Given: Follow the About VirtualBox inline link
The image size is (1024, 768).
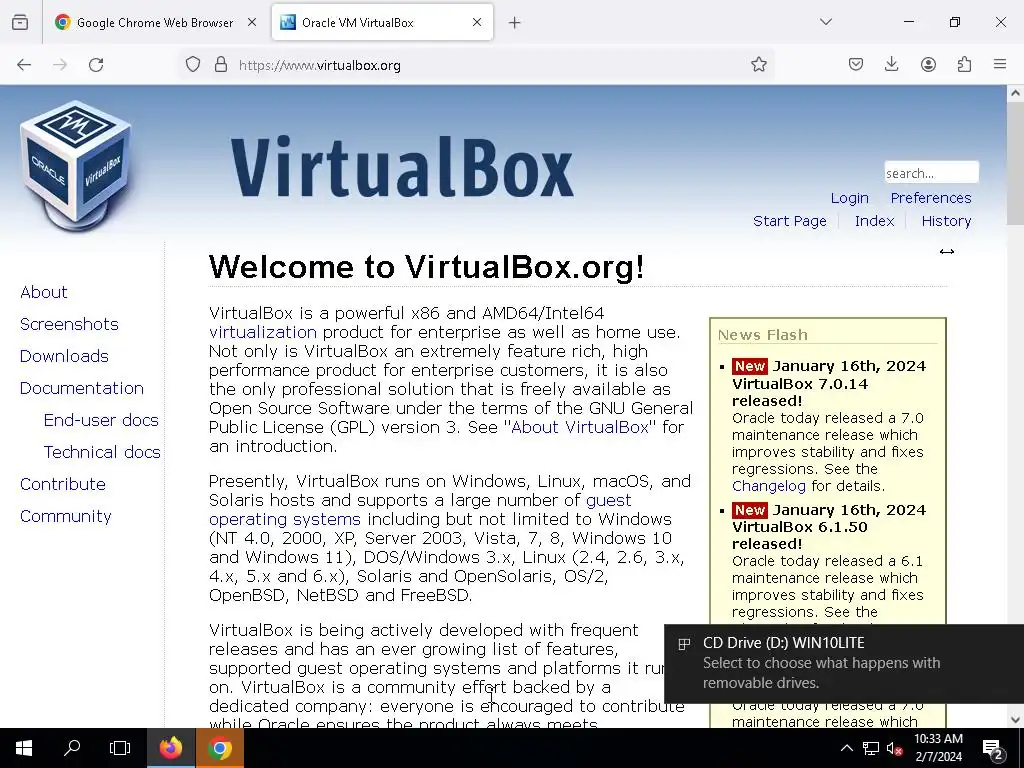Looking at the screenshot, I should [580, 427].
